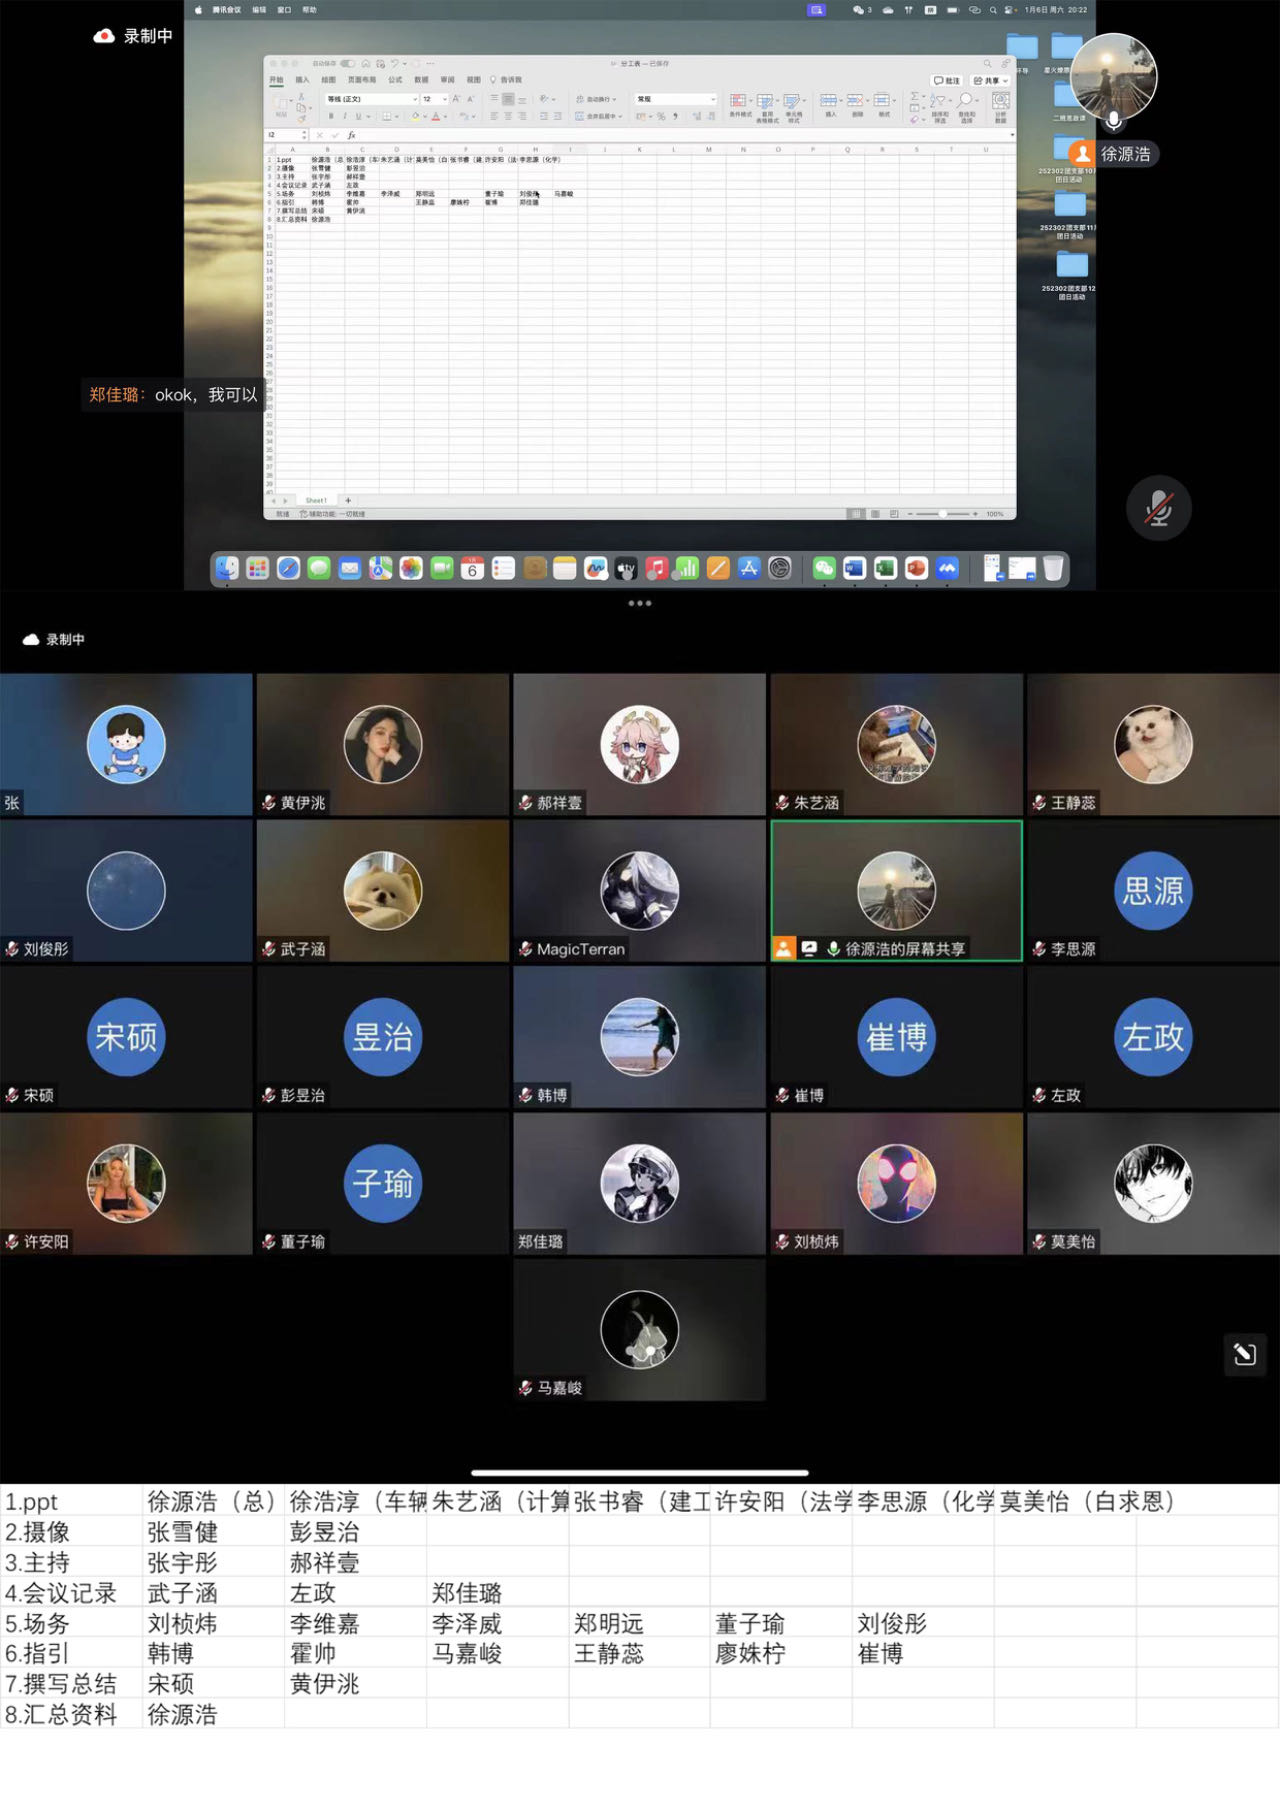Image resolution: width=1280 pixels, height=1810 pixels.
Task: Click the 批注 comments button
Action: 947,81
